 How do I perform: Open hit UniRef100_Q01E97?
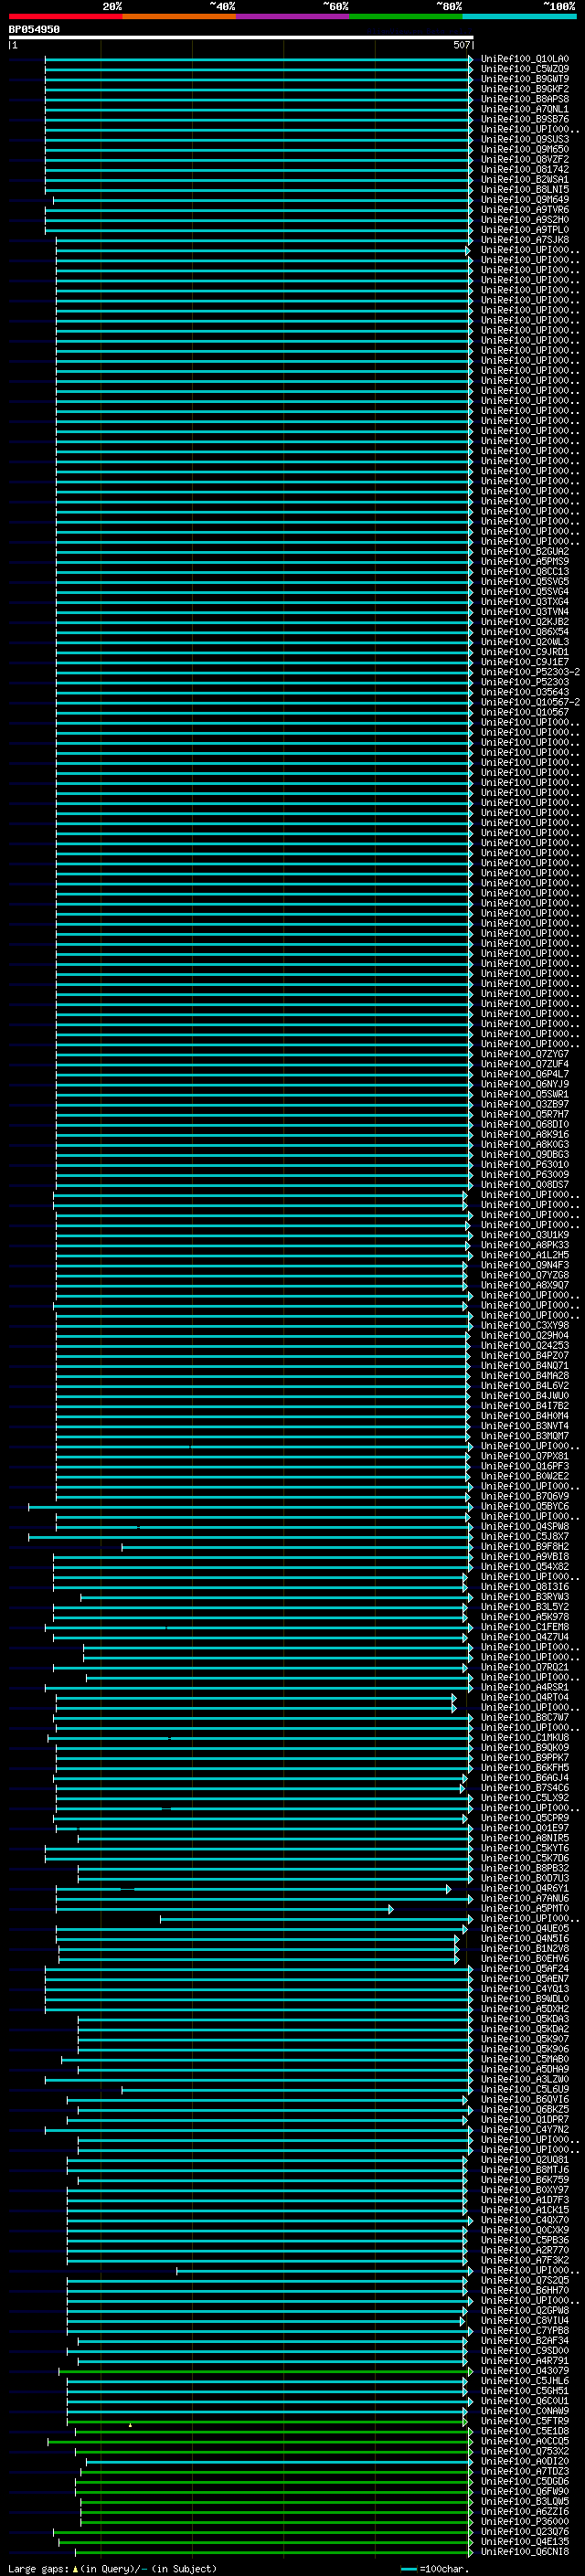(x=524, y=1827)
